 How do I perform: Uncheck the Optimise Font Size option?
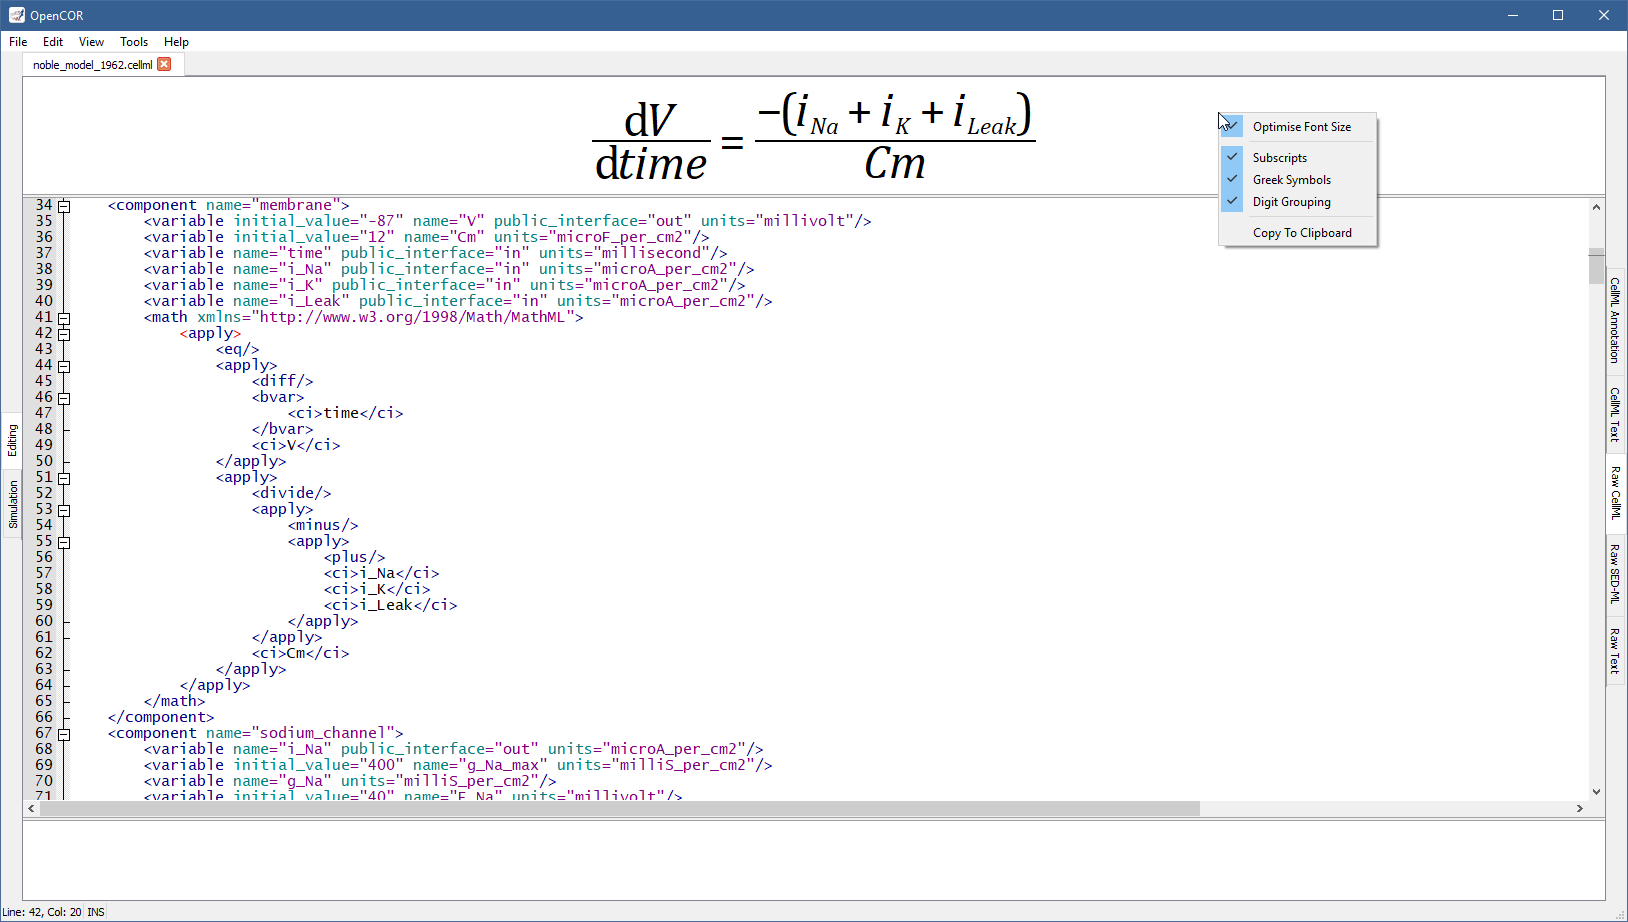pyautogui.click(x=1301, y=127)
